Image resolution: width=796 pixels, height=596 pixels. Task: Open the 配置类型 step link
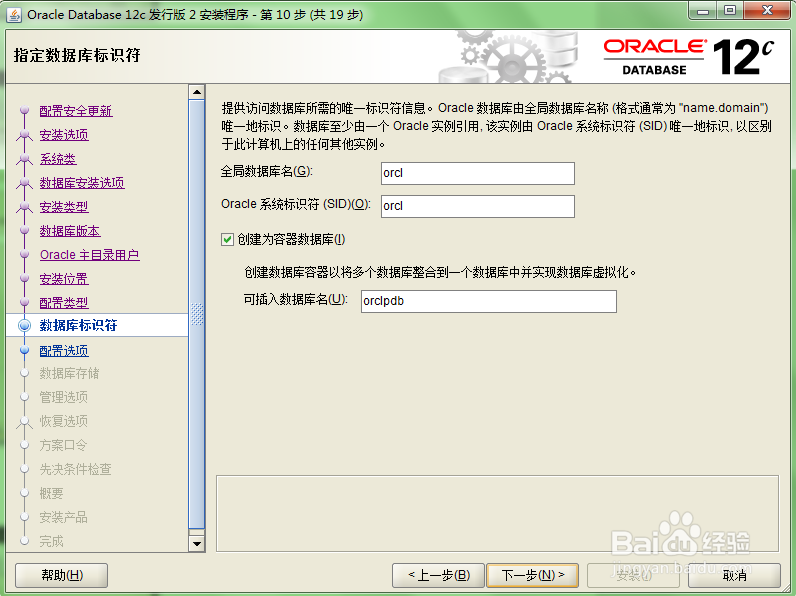(x=64, y=303)
